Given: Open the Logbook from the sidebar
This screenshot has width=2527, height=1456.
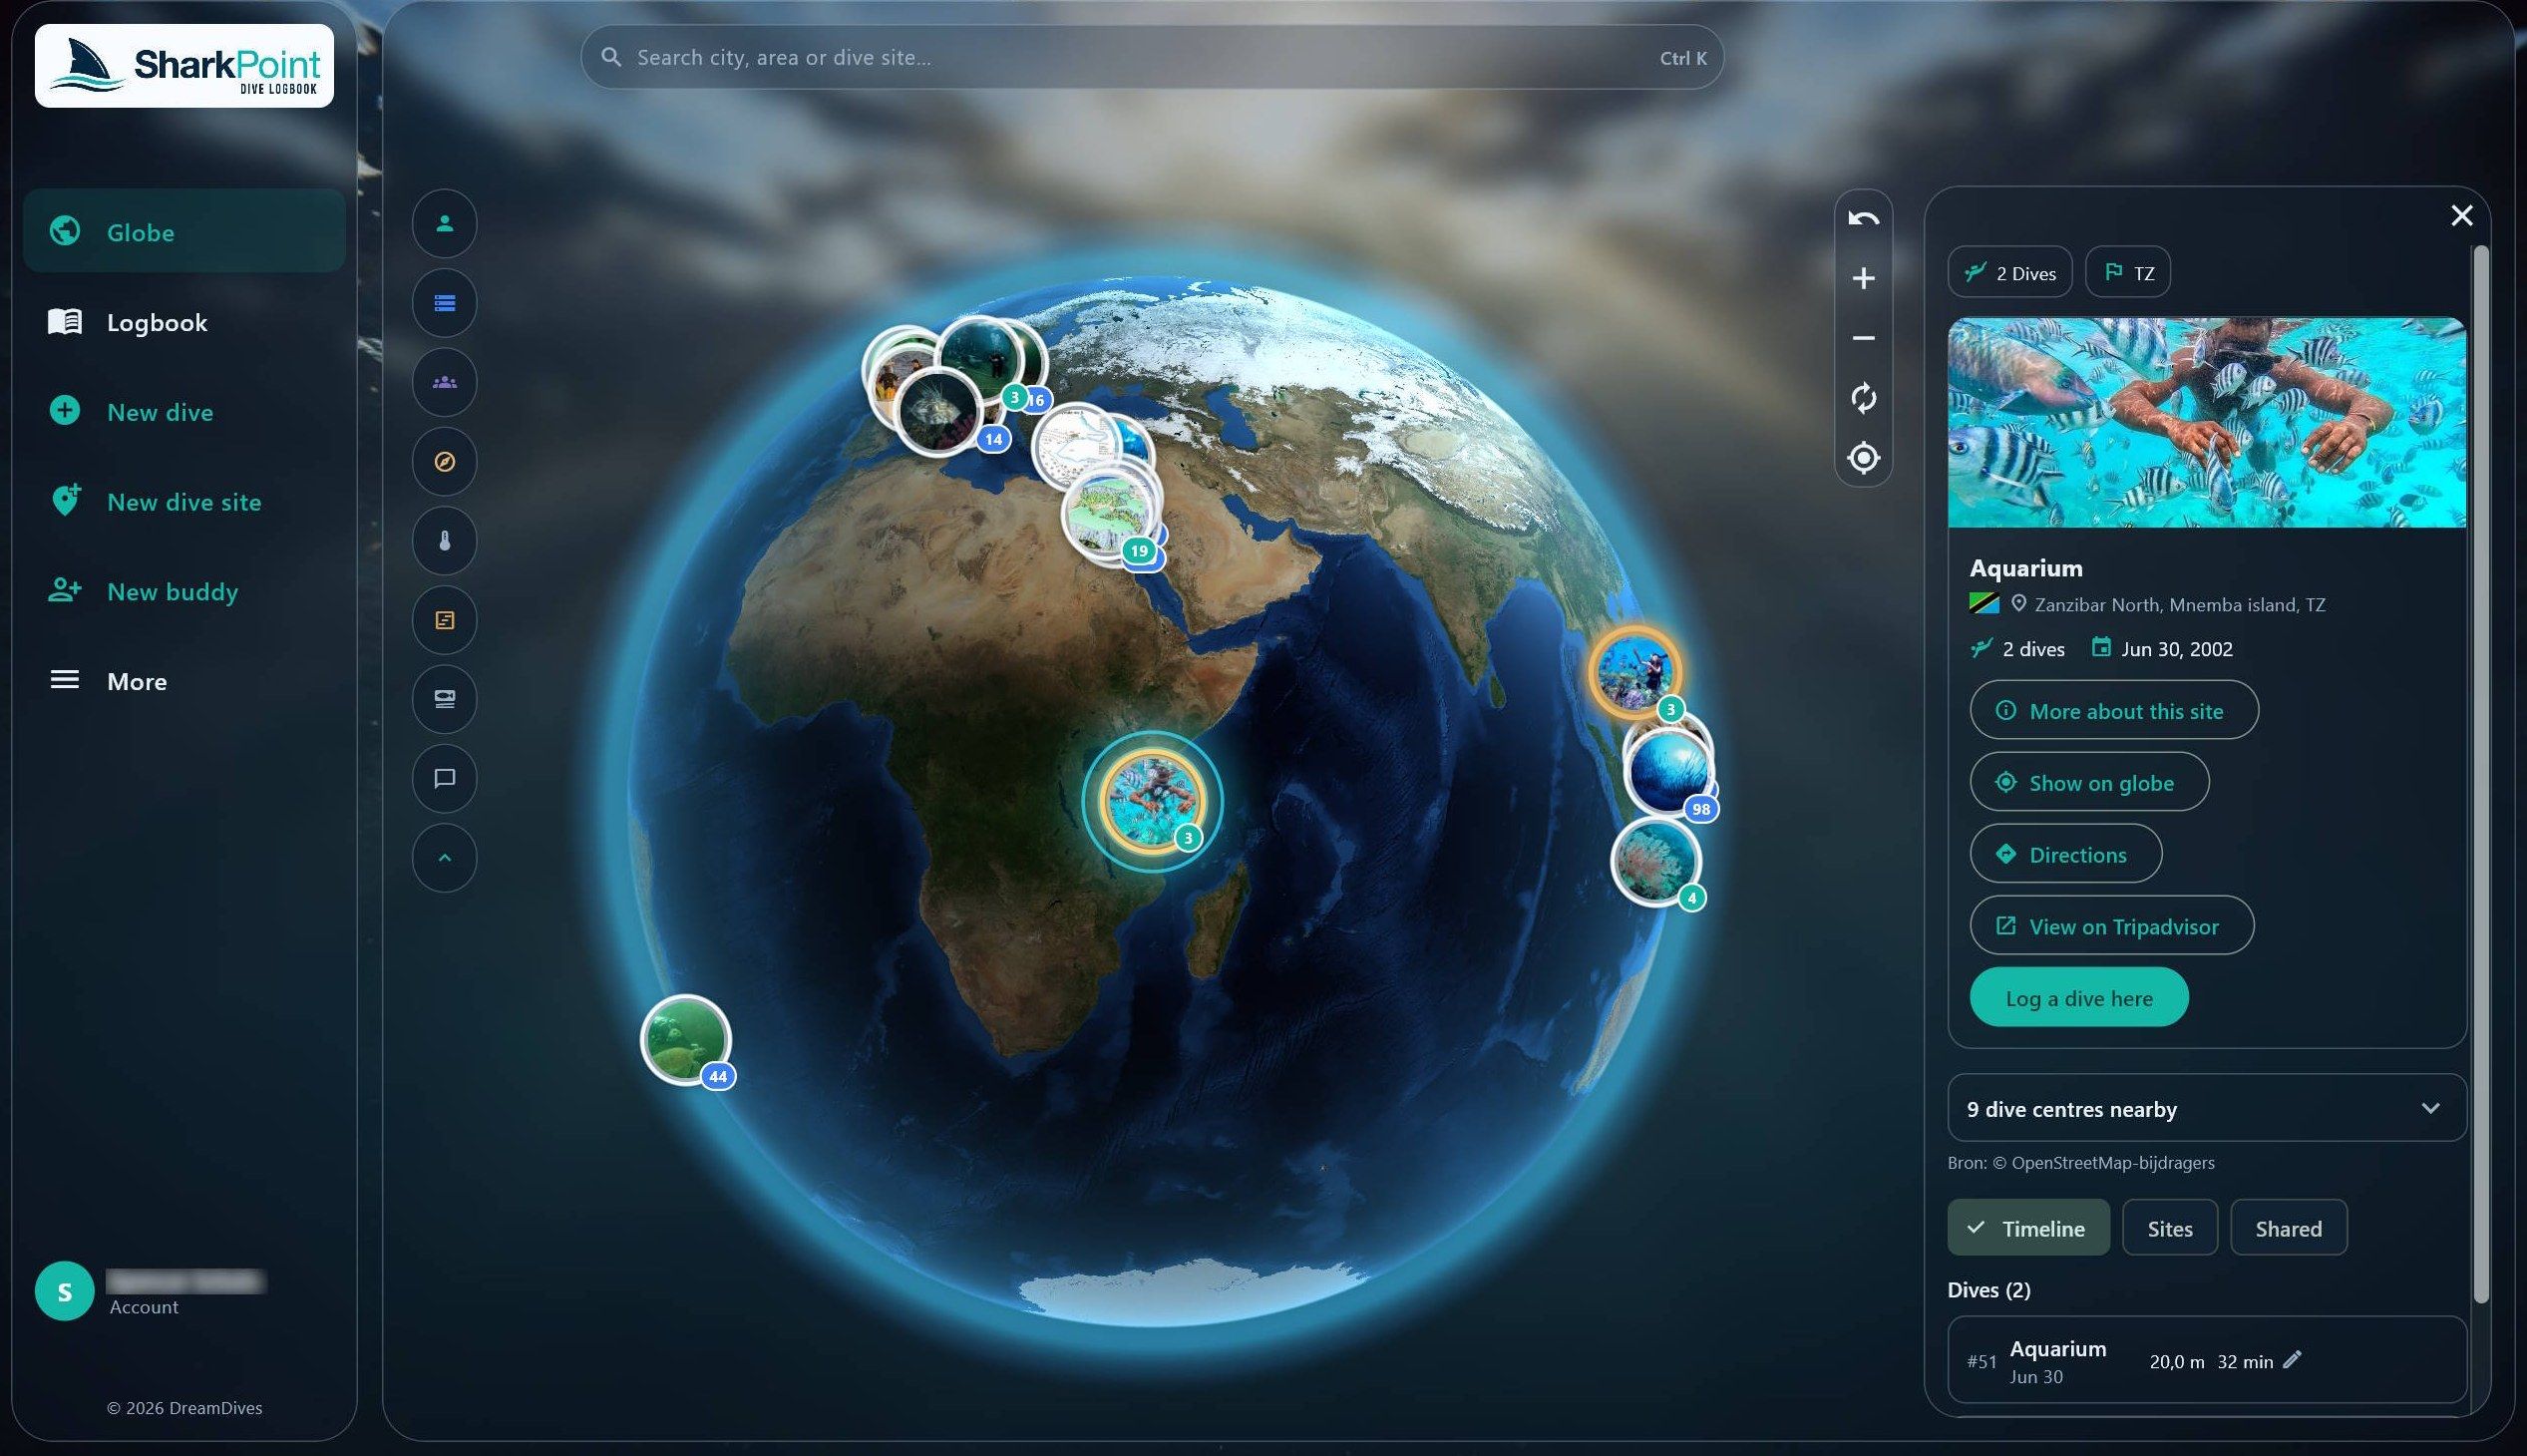Looking at the screenshot, I should pos(184,322).
